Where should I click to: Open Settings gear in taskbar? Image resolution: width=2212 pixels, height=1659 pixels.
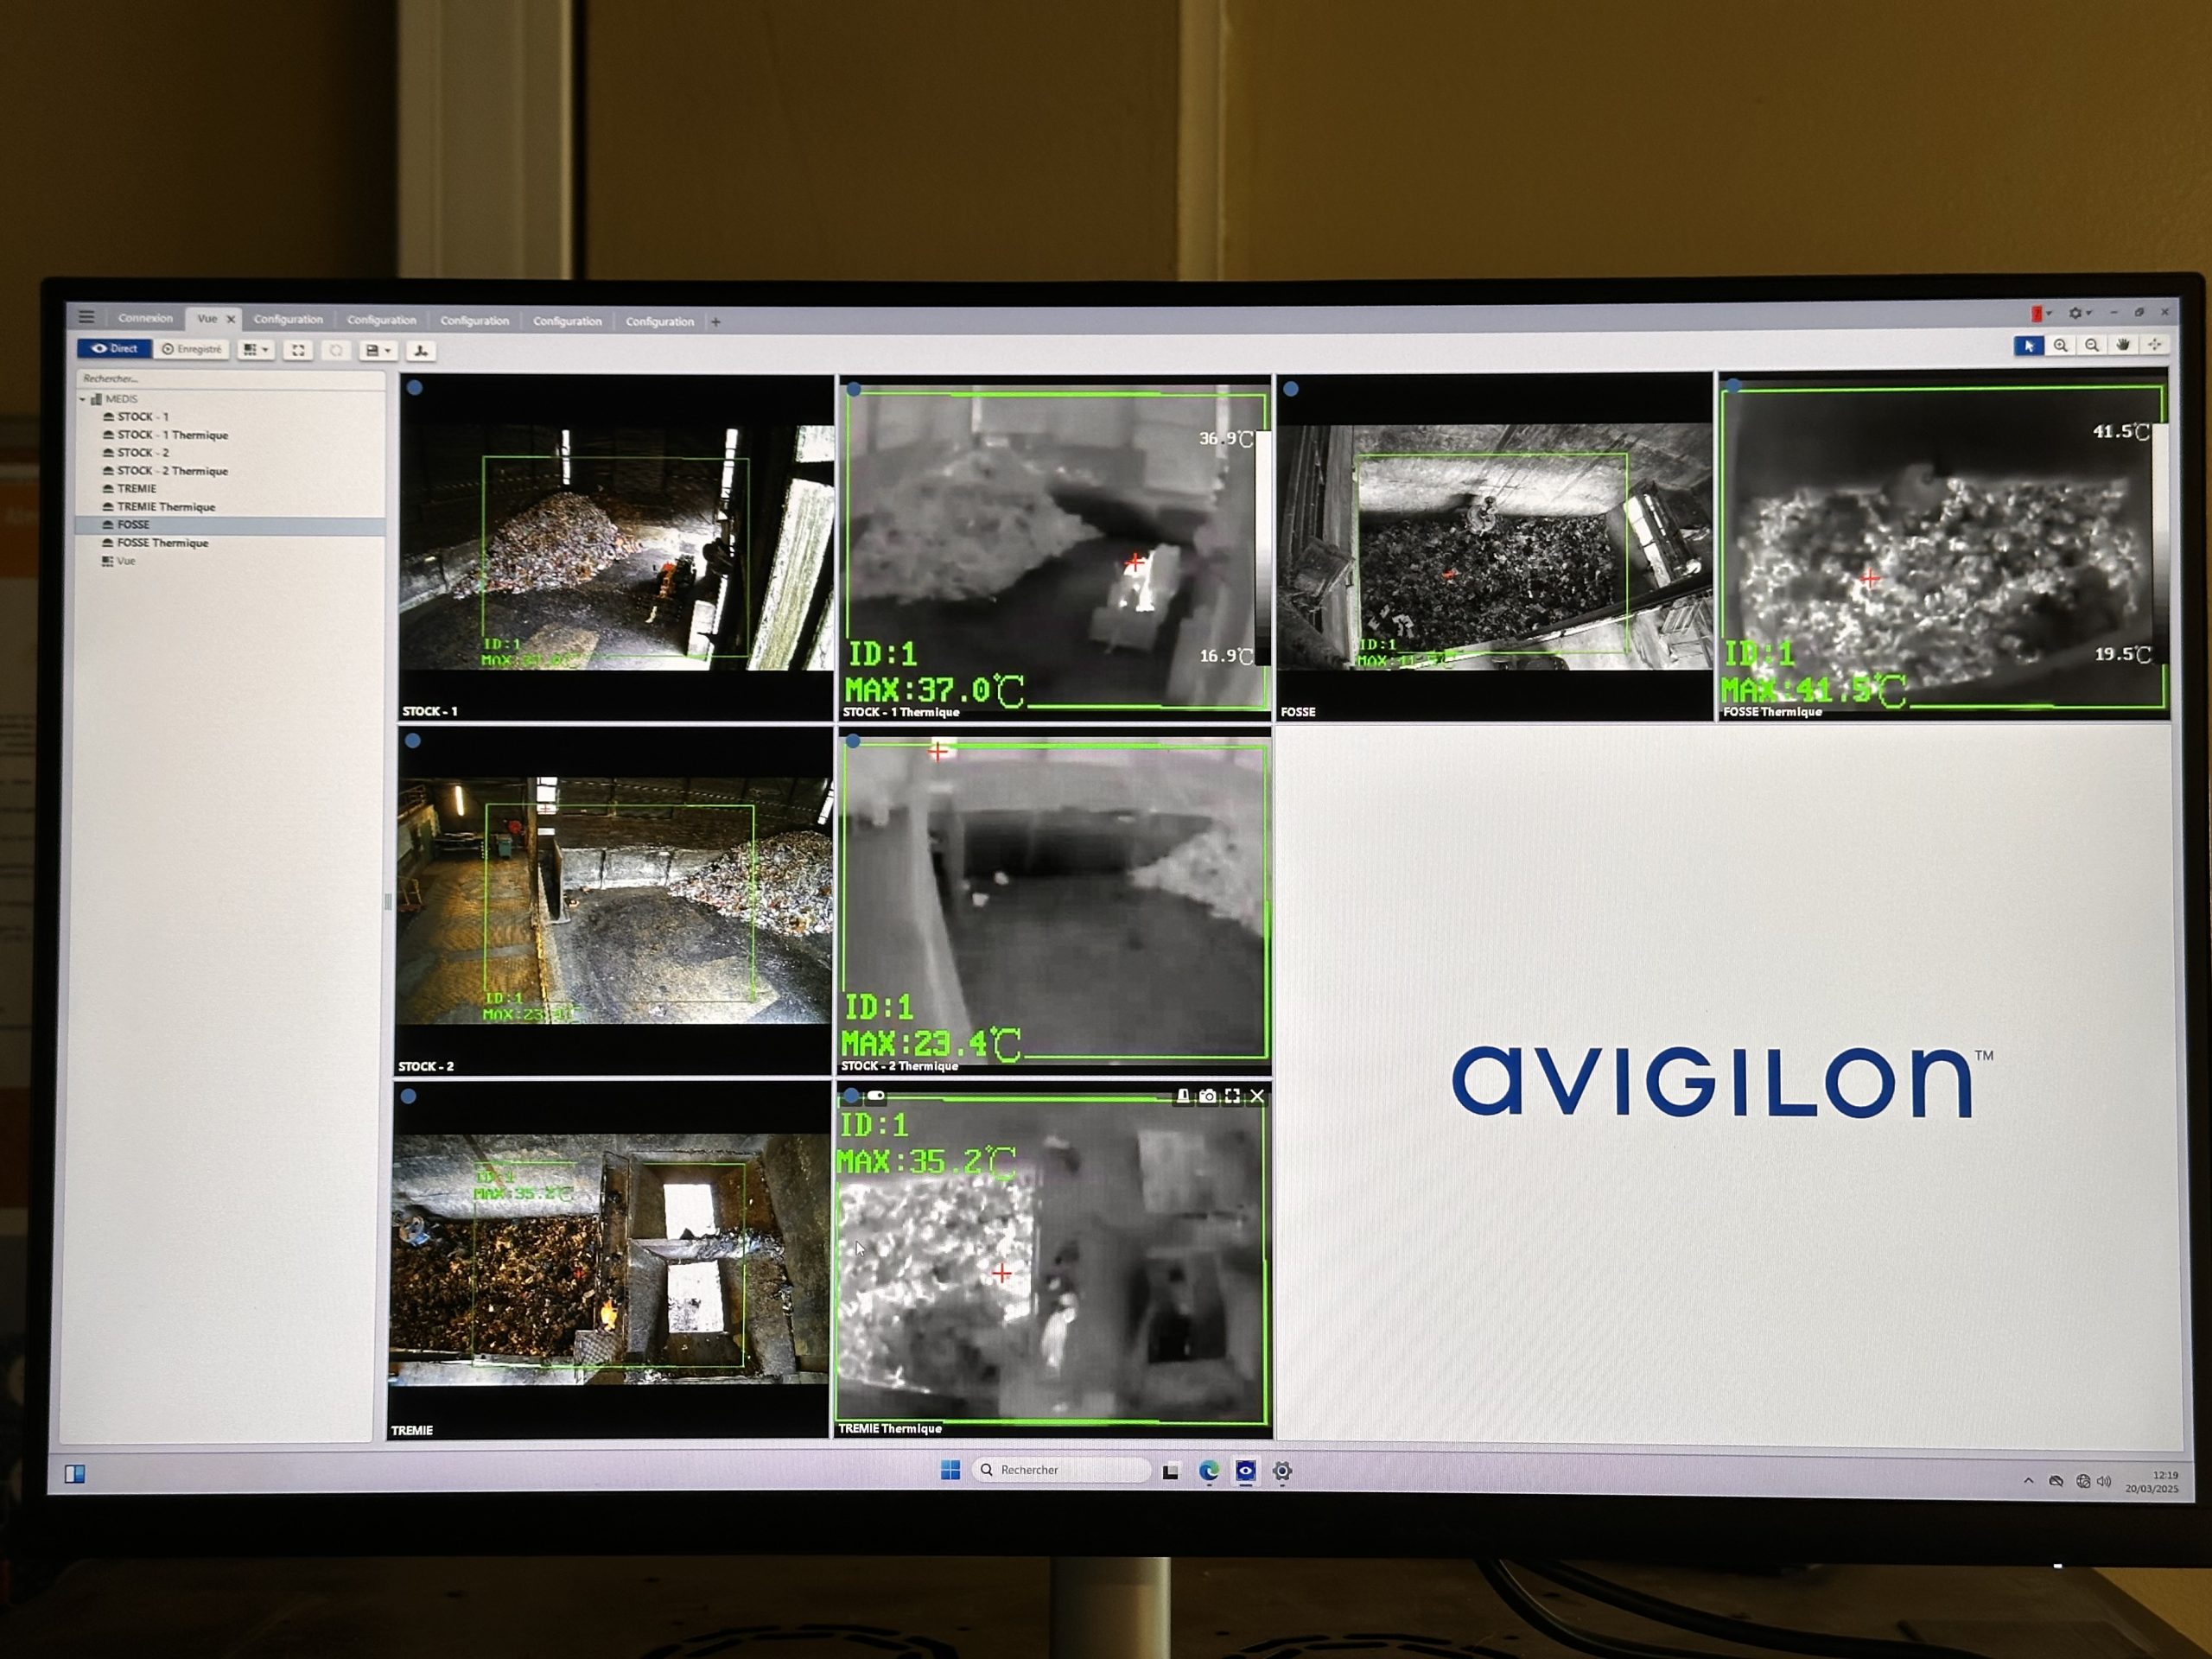click(x=1283, y=1471)
